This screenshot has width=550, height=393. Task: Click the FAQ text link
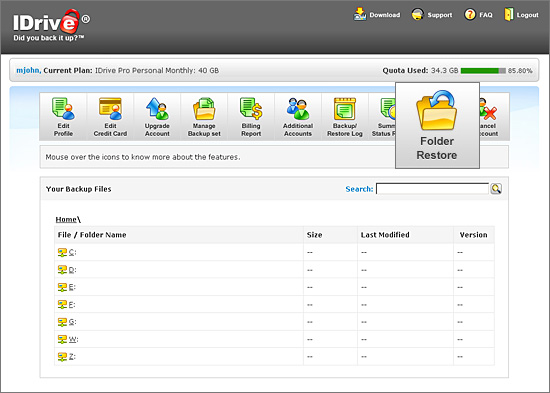point(486,15)
